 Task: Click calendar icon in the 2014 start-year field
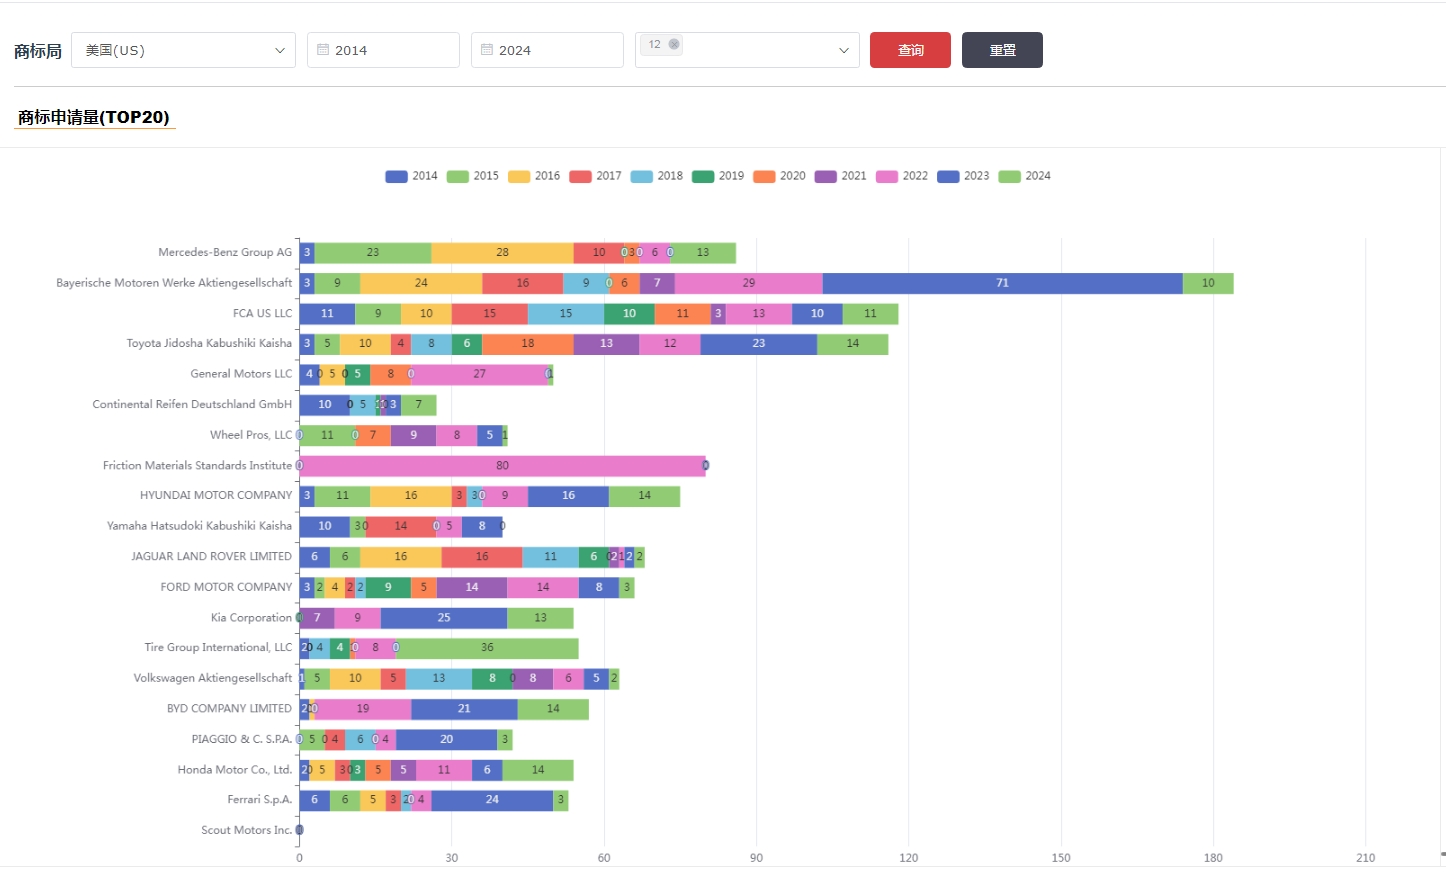[x=323, y=50]
